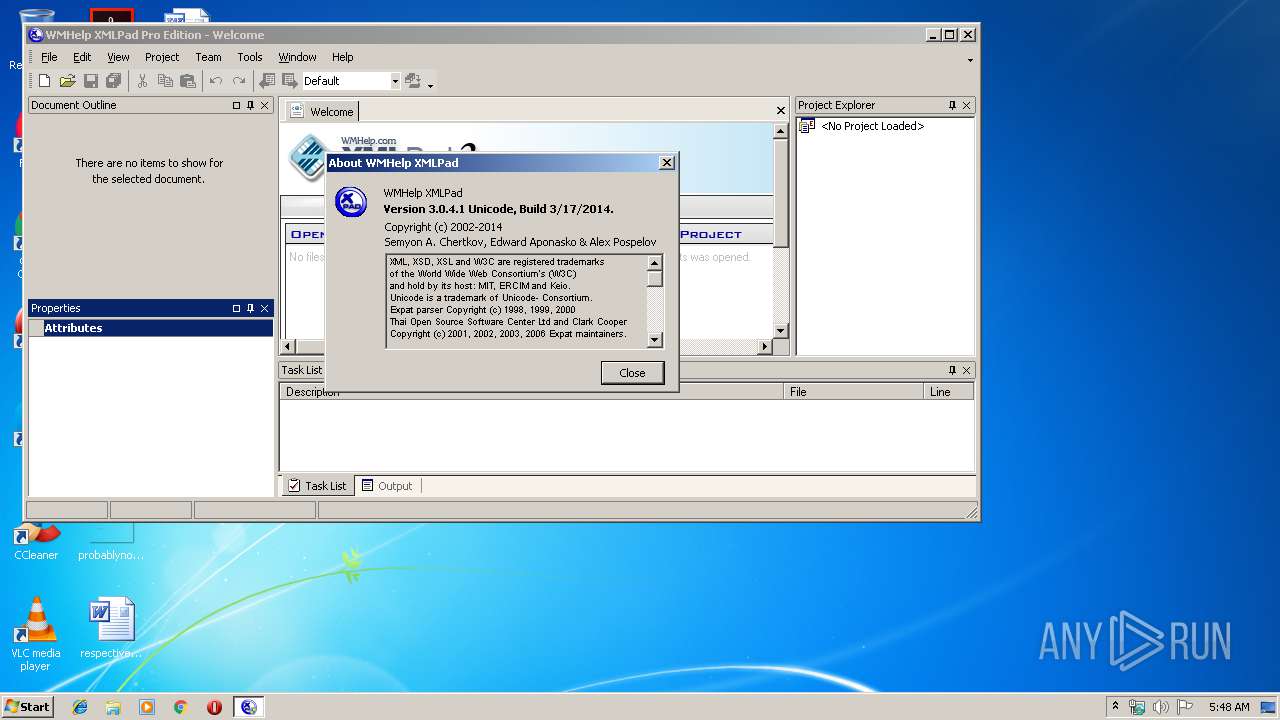Click the Description column header
The image size is (1280, 720).
(532, 392)
